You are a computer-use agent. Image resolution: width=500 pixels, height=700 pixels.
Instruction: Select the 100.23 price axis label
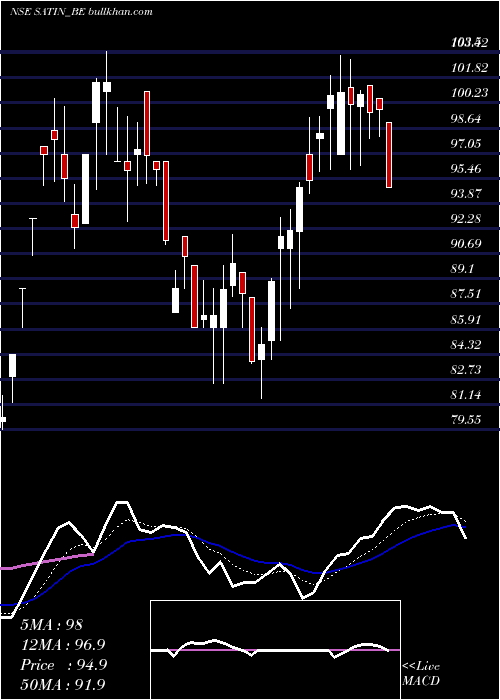(x=469, y=93)
